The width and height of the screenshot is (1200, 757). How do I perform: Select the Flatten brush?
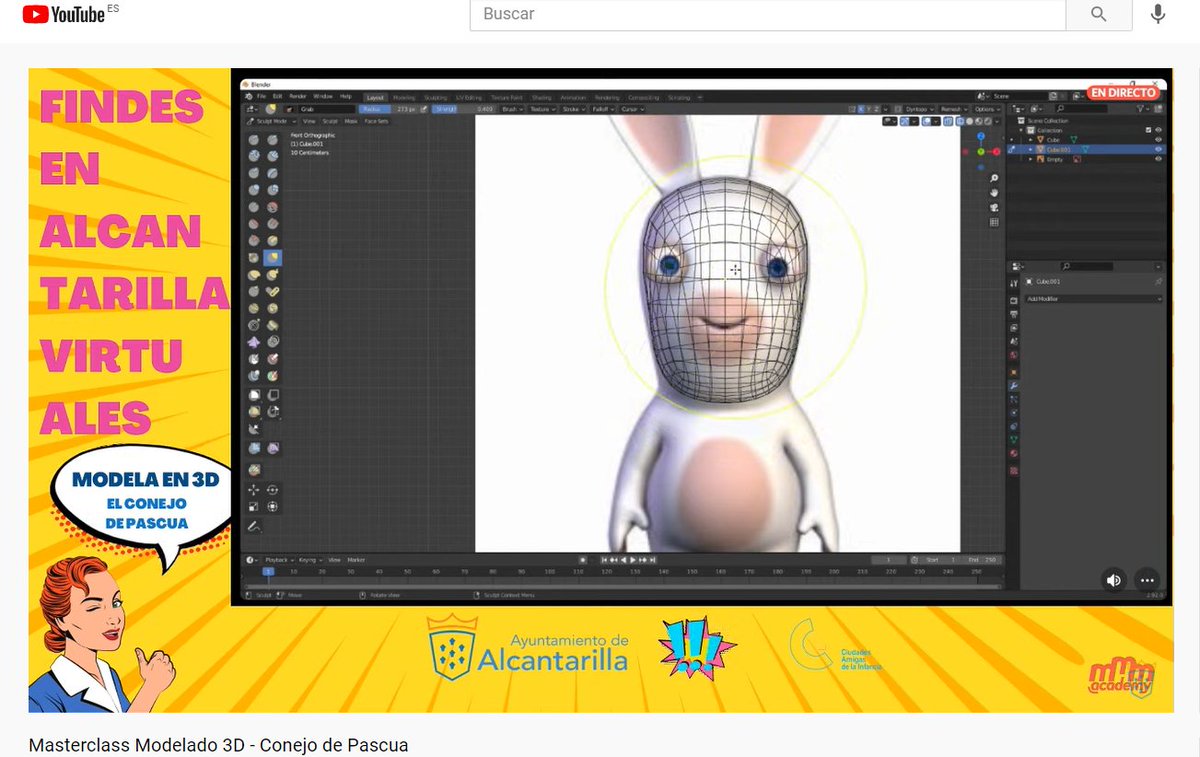pyautogui.click(x=253, y=223)
